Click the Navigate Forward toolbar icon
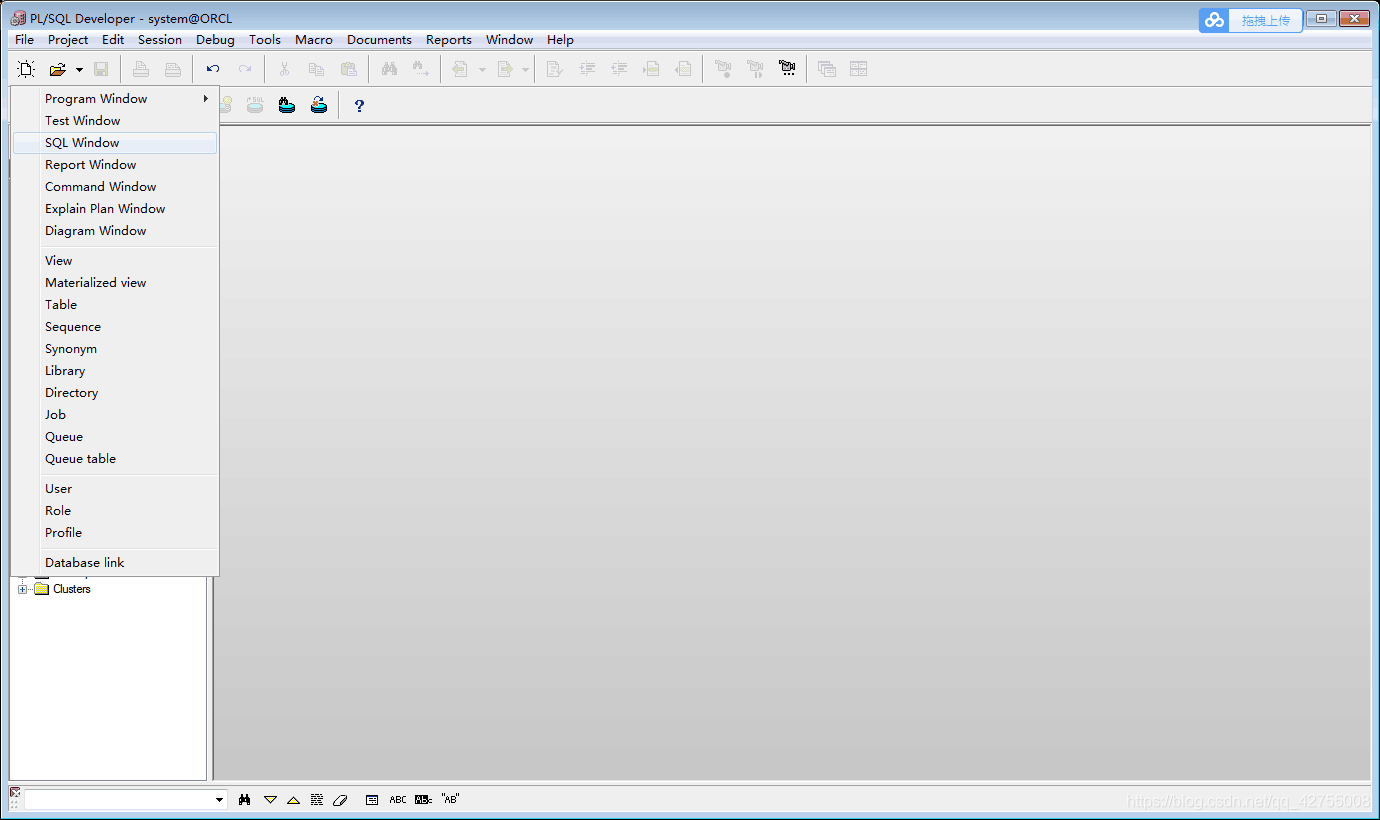1380x820 pixels. tap(505, 69)
